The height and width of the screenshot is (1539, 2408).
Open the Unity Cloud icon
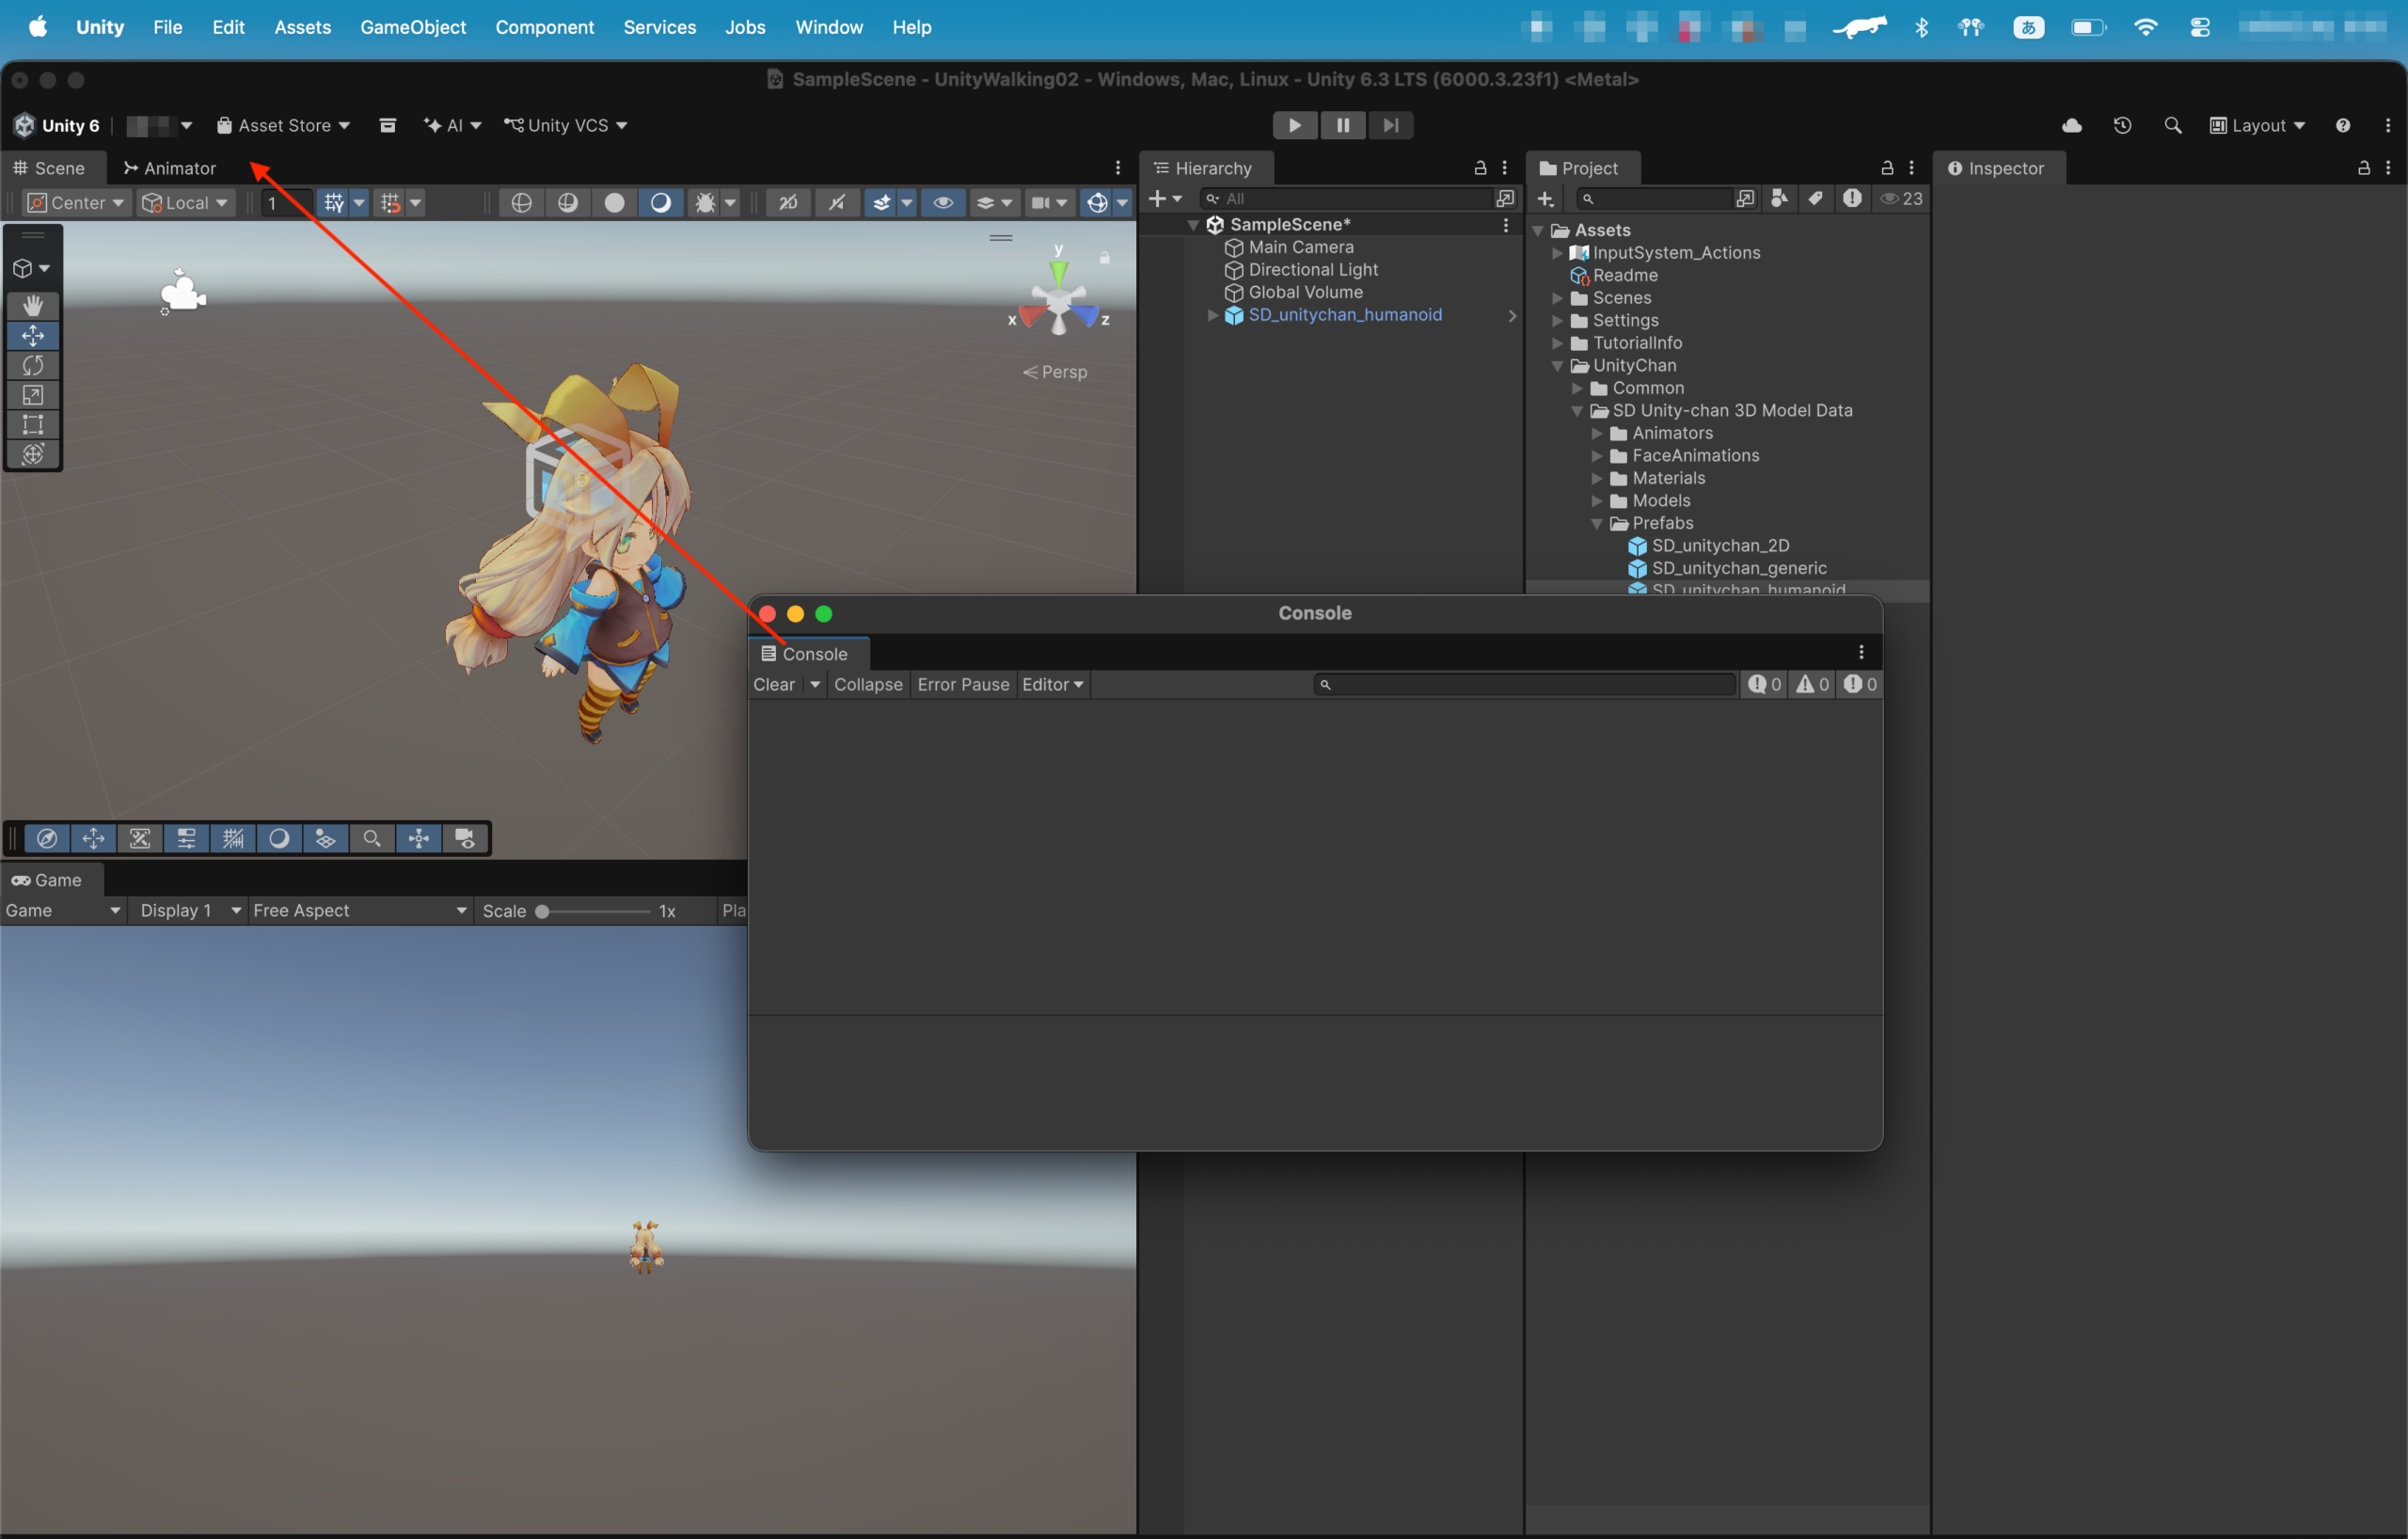(x=2072, y=125)
